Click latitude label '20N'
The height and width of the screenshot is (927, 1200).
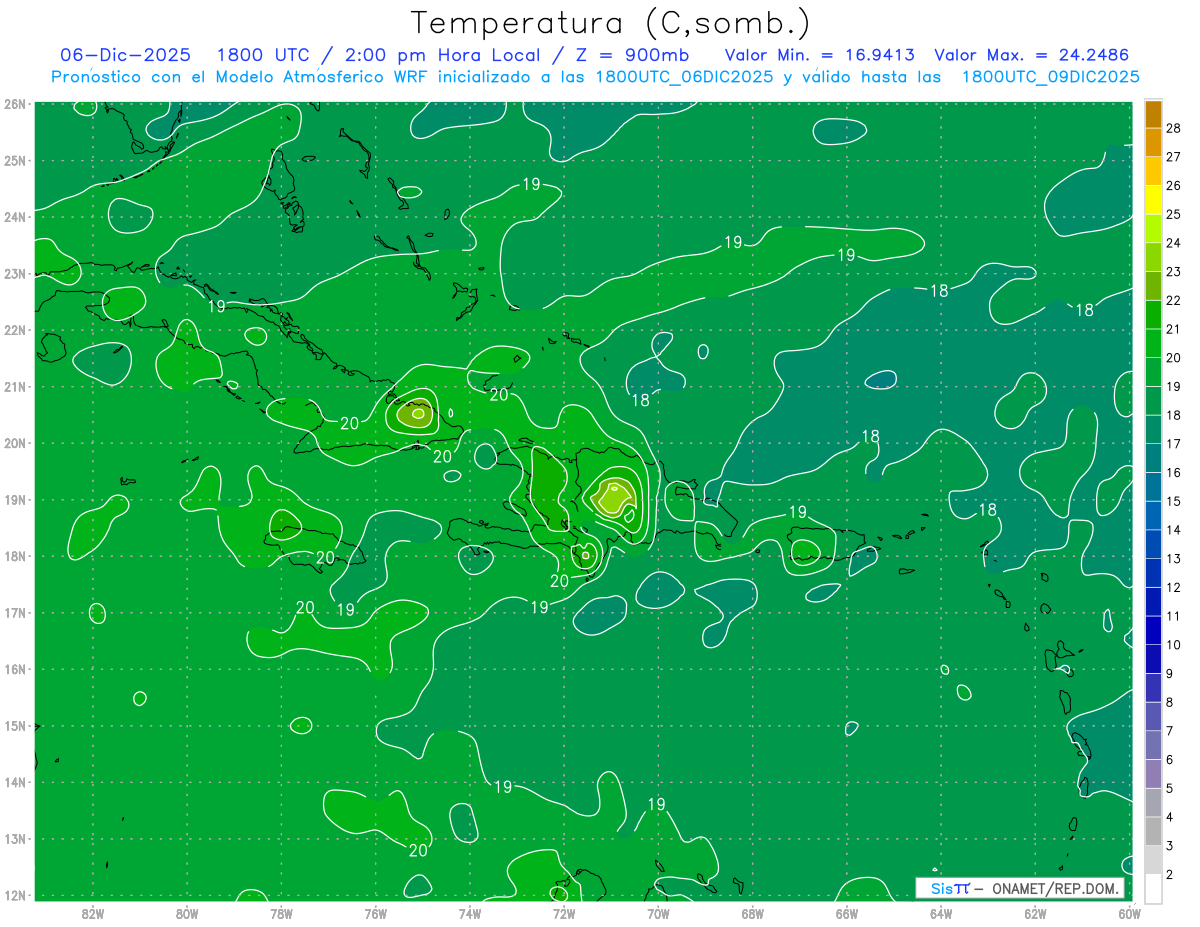point(14,443)
